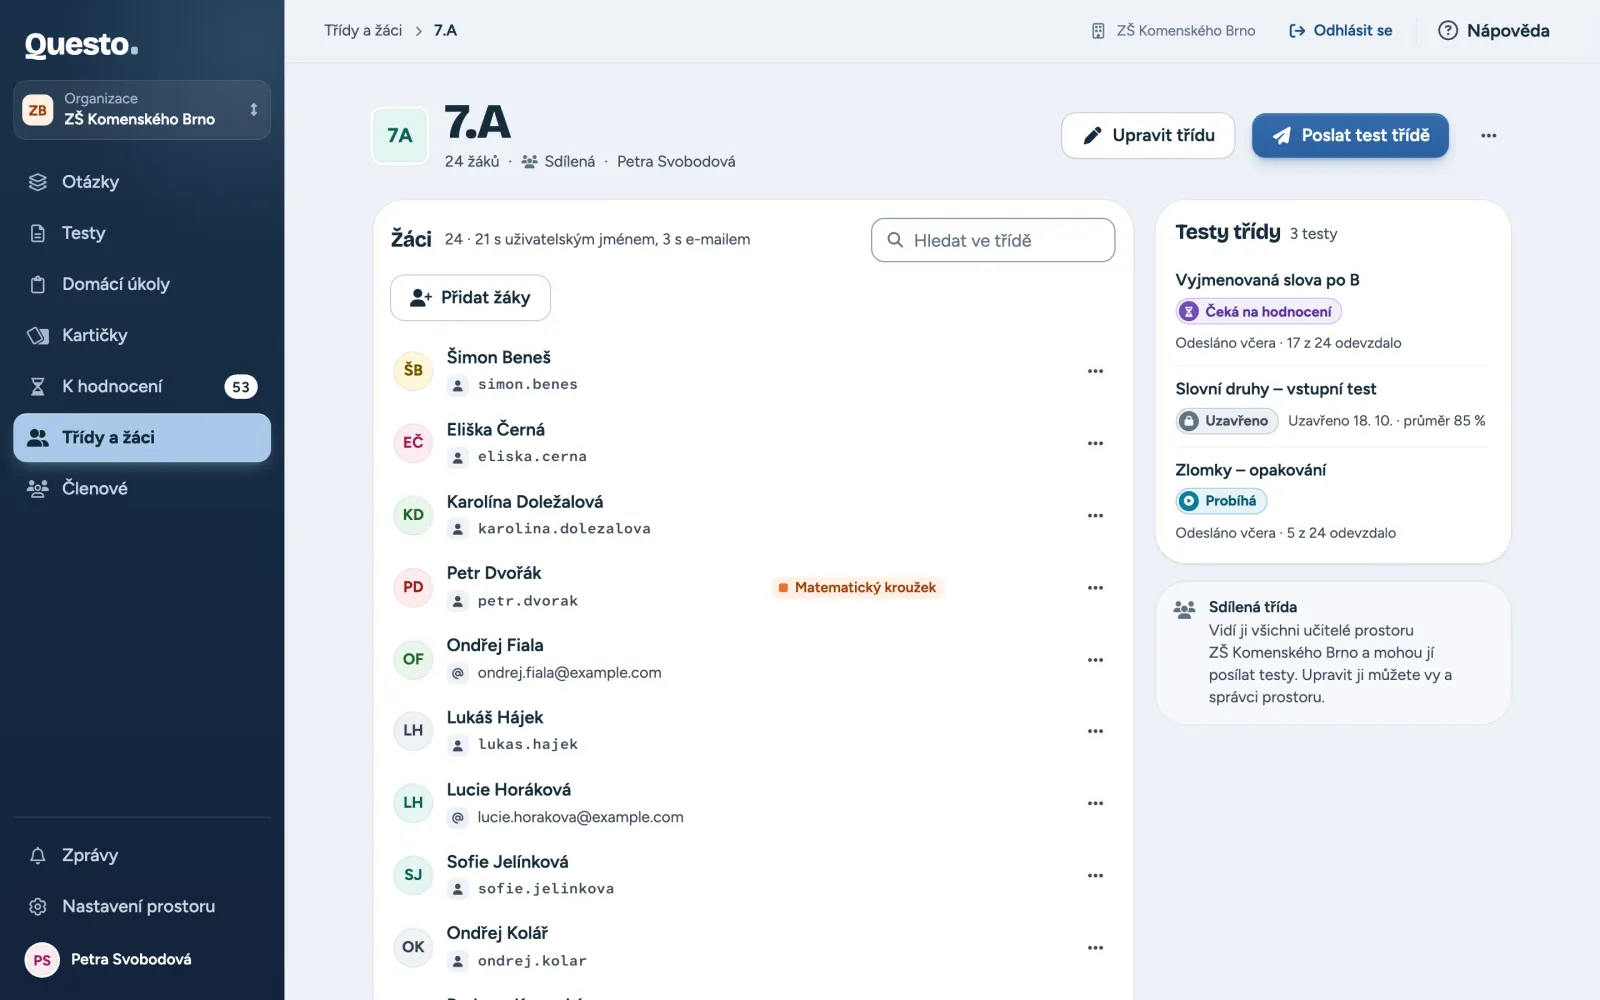Click the Členové group icon
Viewport: 1600px width, 1000px height.
[38, 488]
